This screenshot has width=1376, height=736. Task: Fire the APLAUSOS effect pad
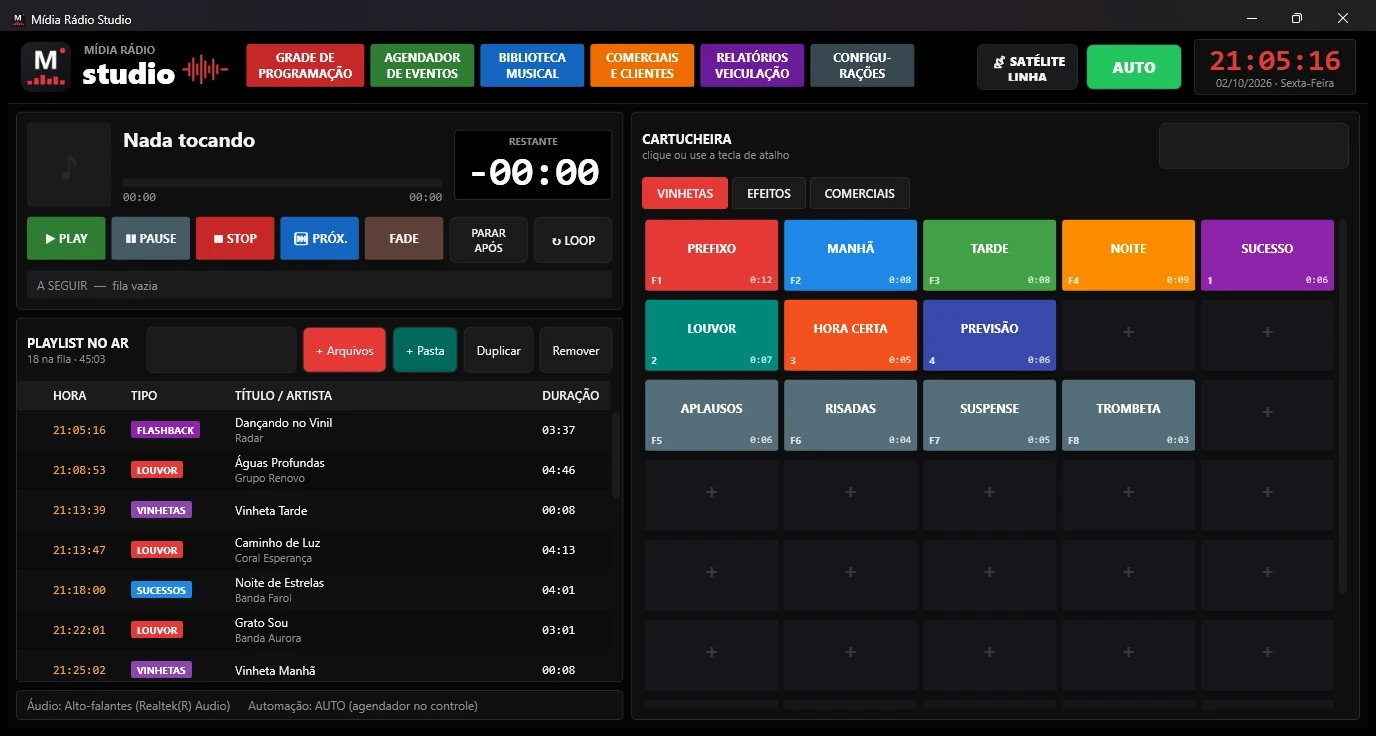(712, 415)
